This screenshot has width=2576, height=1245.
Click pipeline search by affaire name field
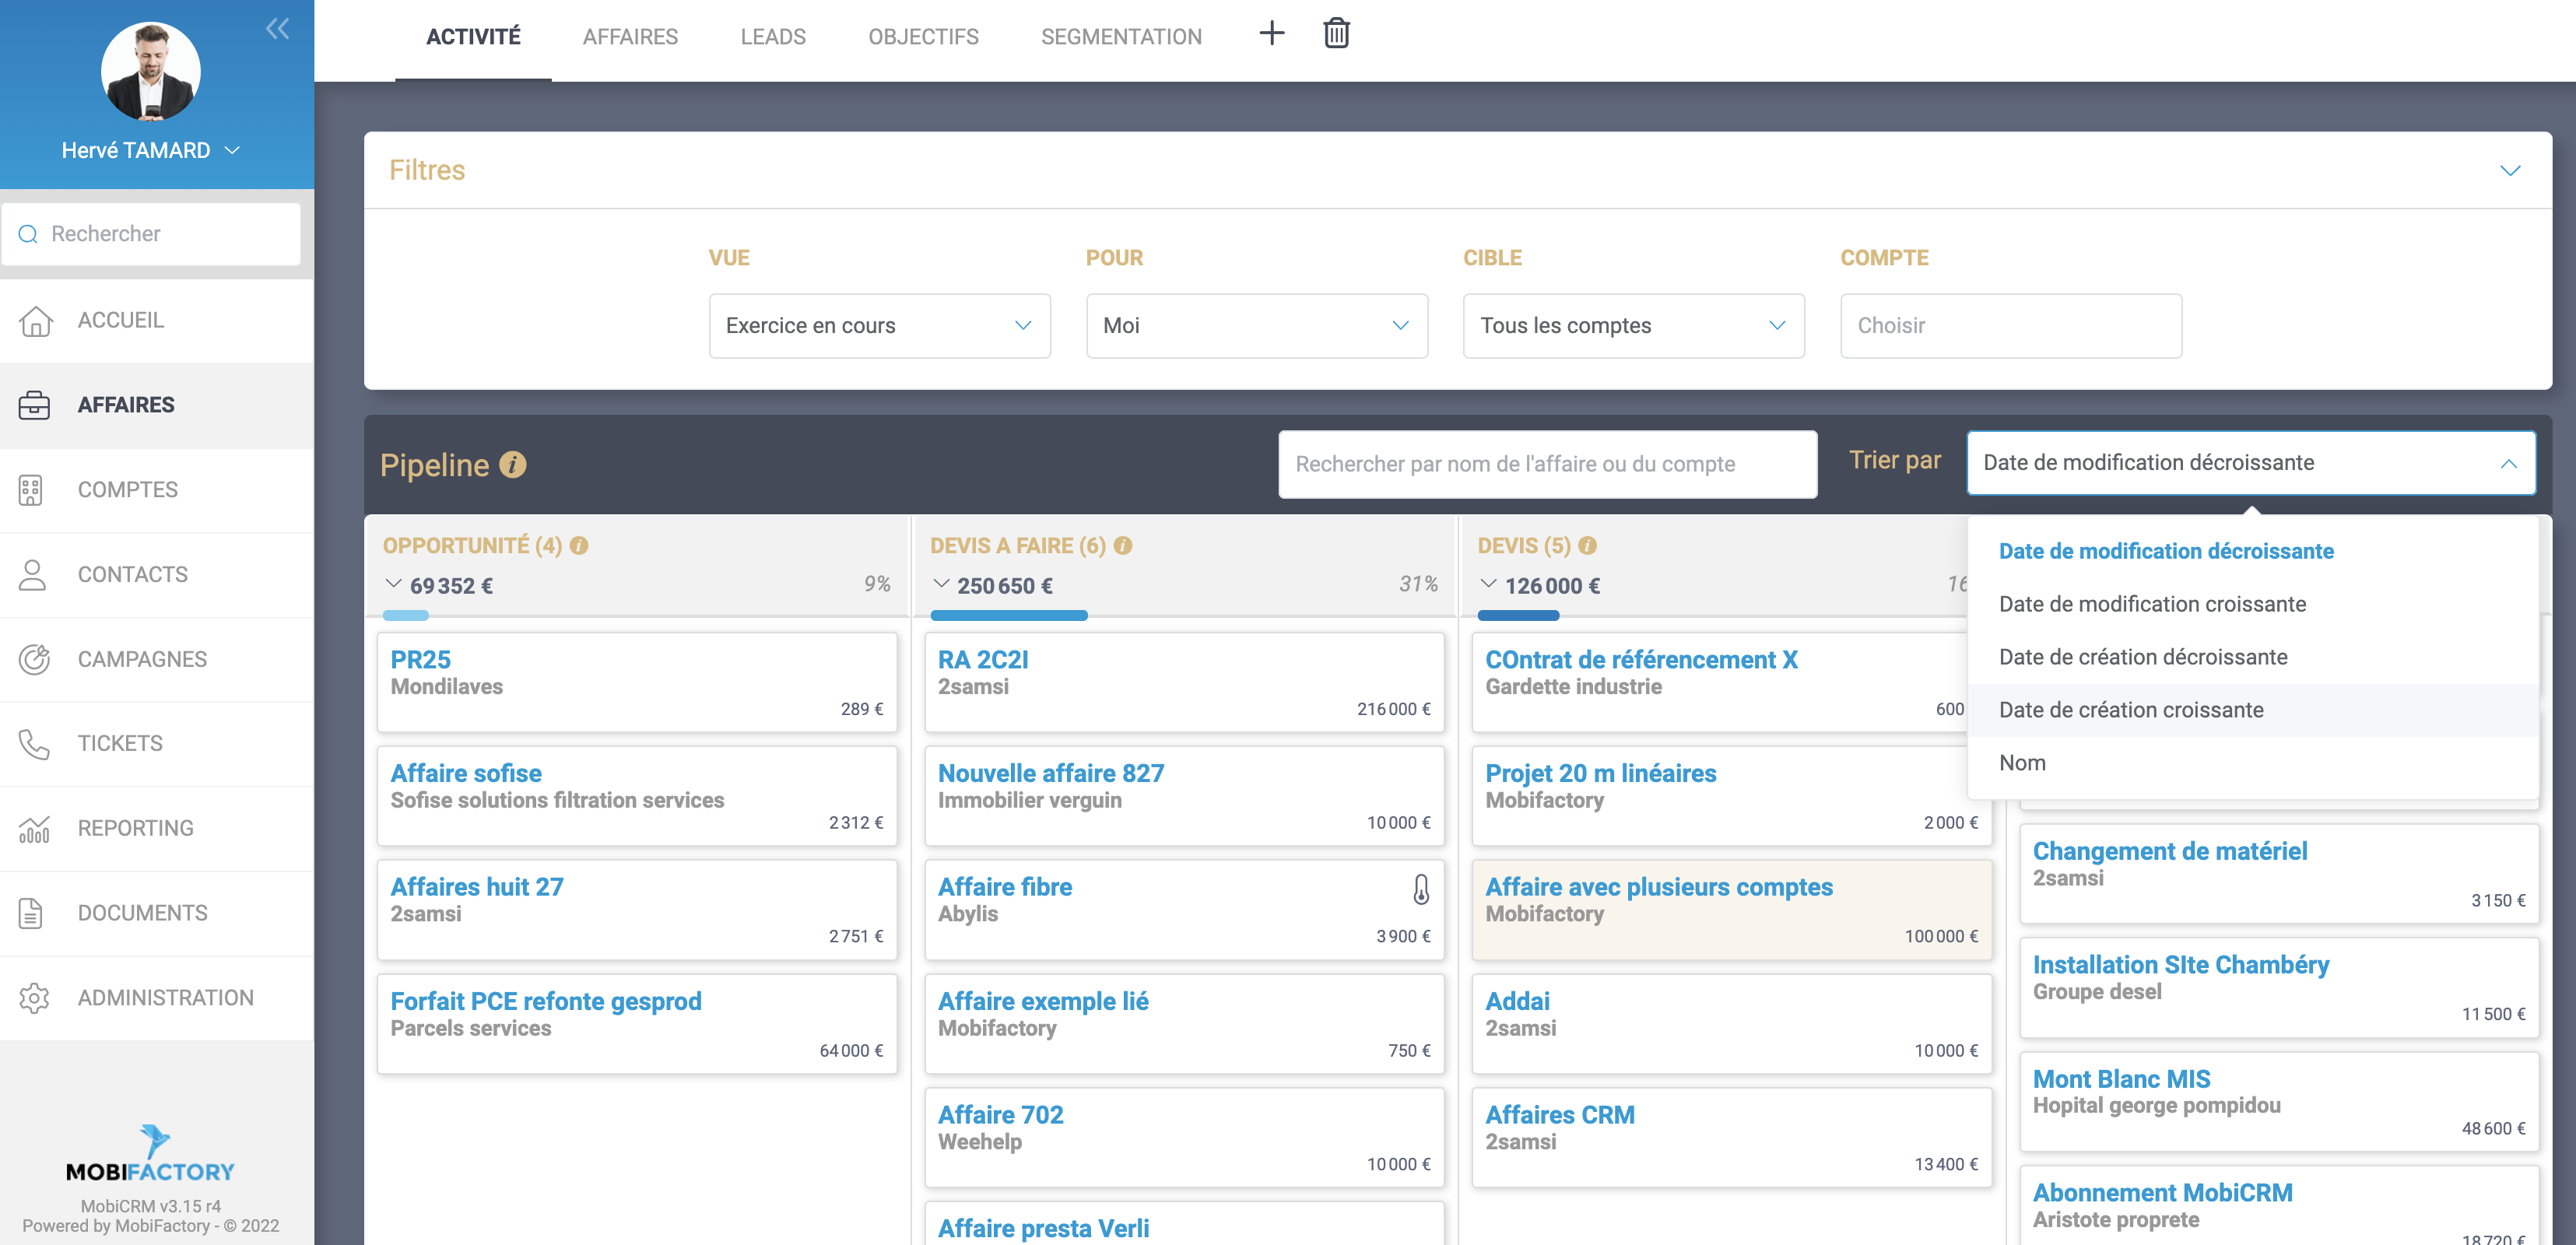point(1546,464)
